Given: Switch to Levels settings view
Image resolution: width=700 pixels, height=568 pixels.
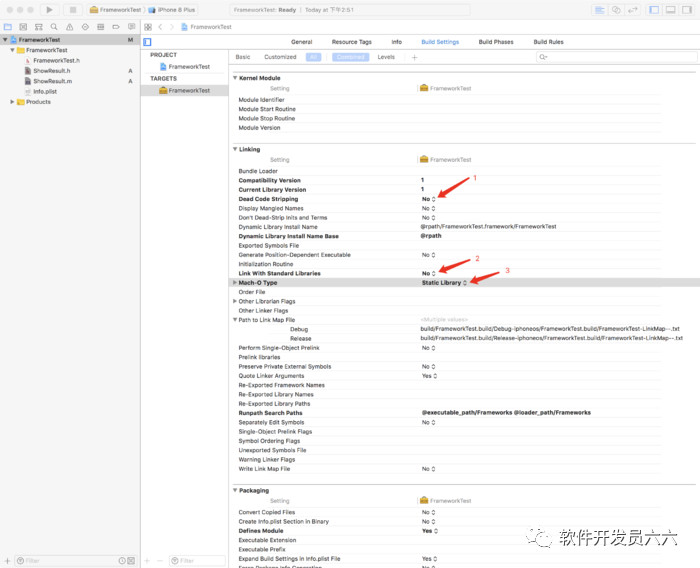Looking at the screenshot, I should (386, 57).
